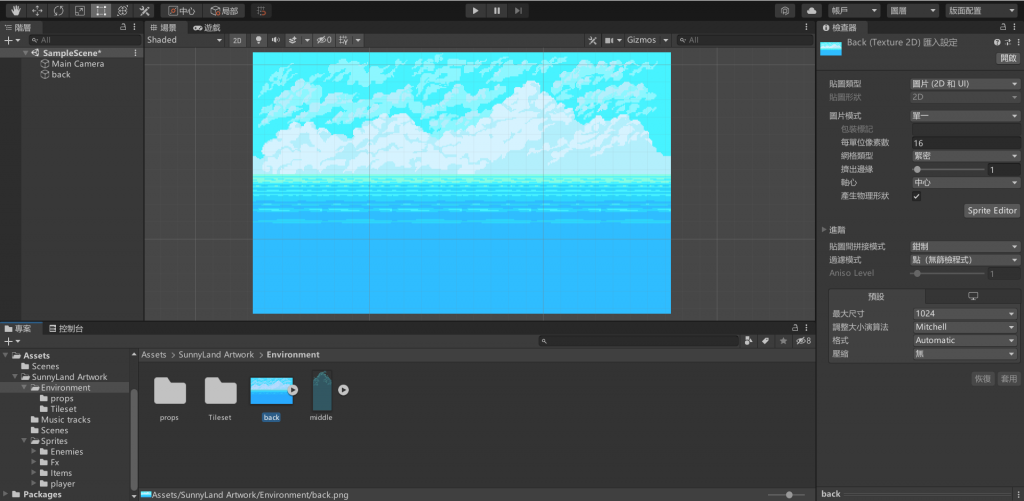
Task: Collapse the SampleScene tree
Action: [25, 53]
